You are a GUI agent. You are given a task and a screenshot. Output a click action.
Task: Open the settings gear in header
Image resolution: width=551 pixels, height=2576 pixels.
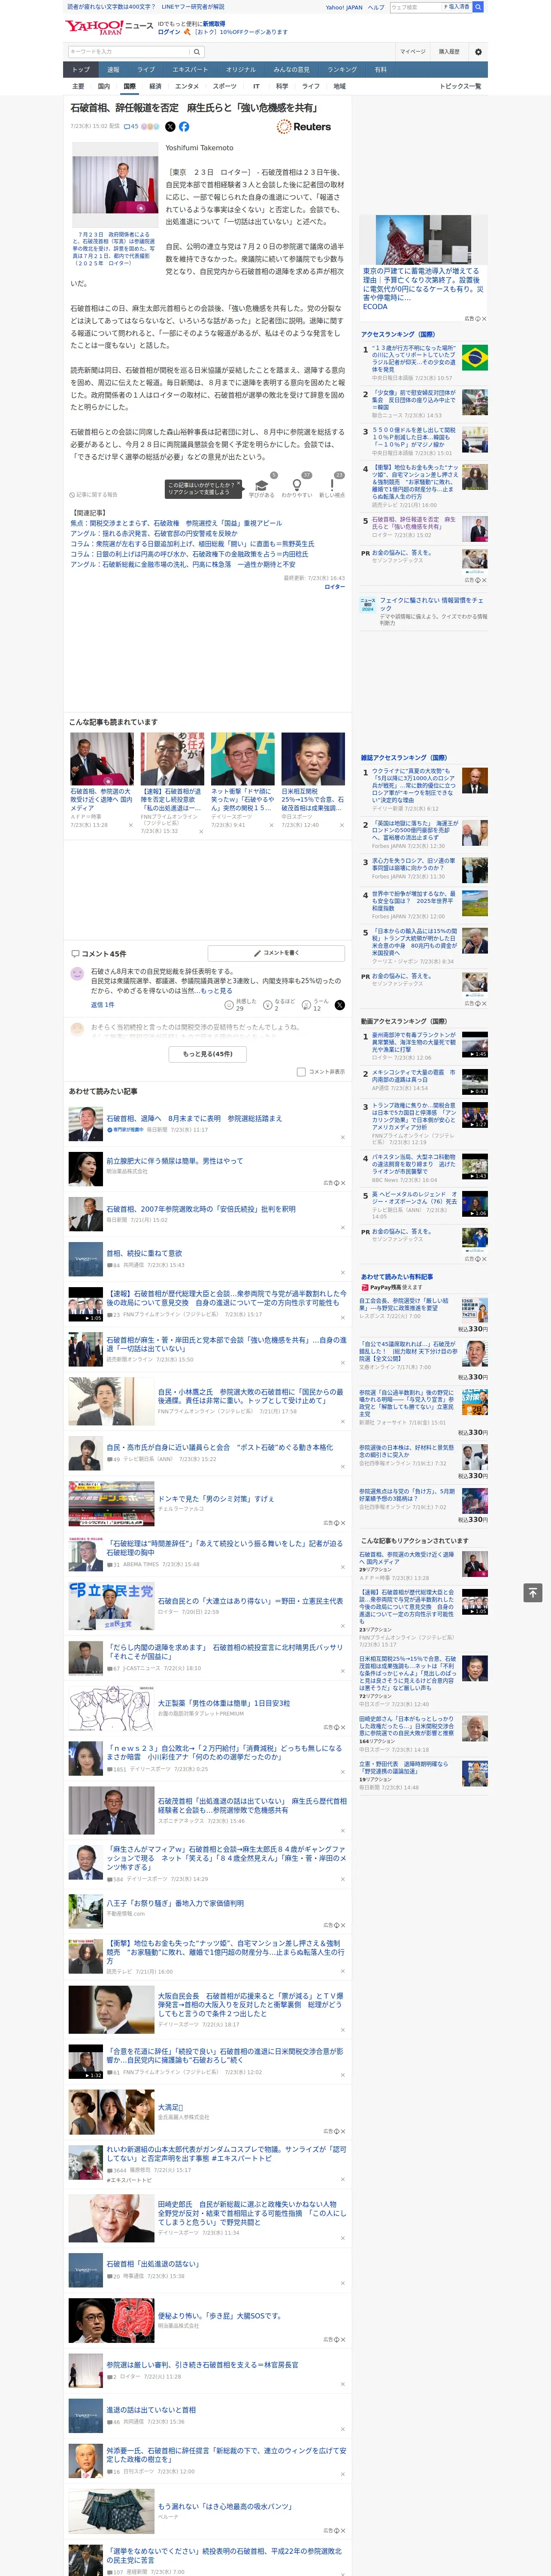coord(478,52)
